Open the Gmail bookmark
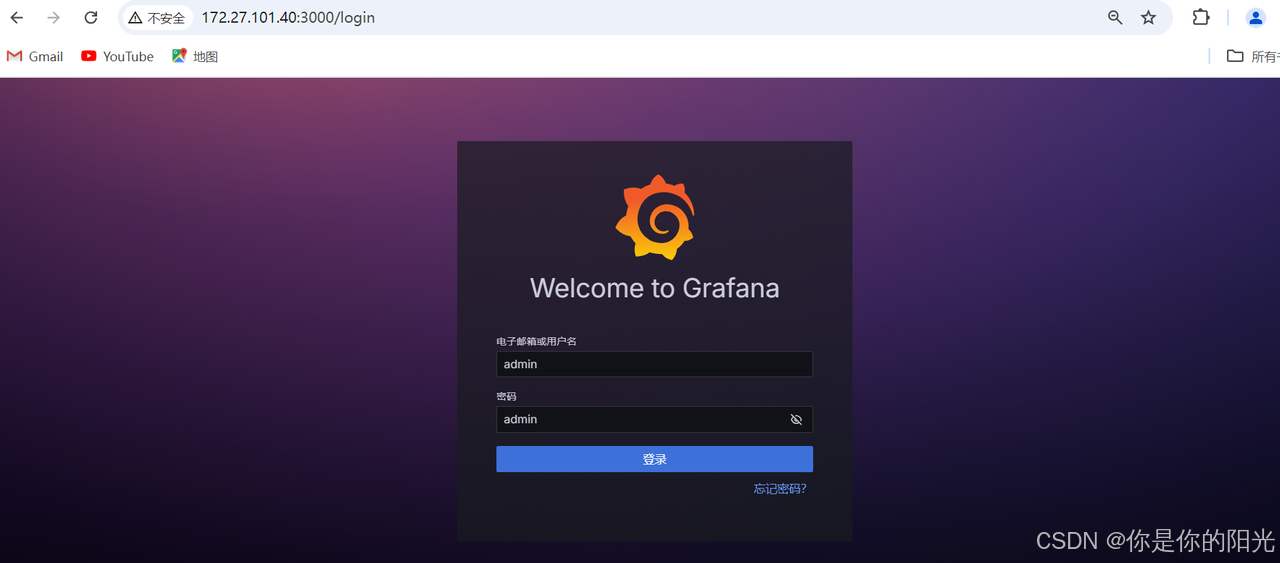 click(35, 56)
